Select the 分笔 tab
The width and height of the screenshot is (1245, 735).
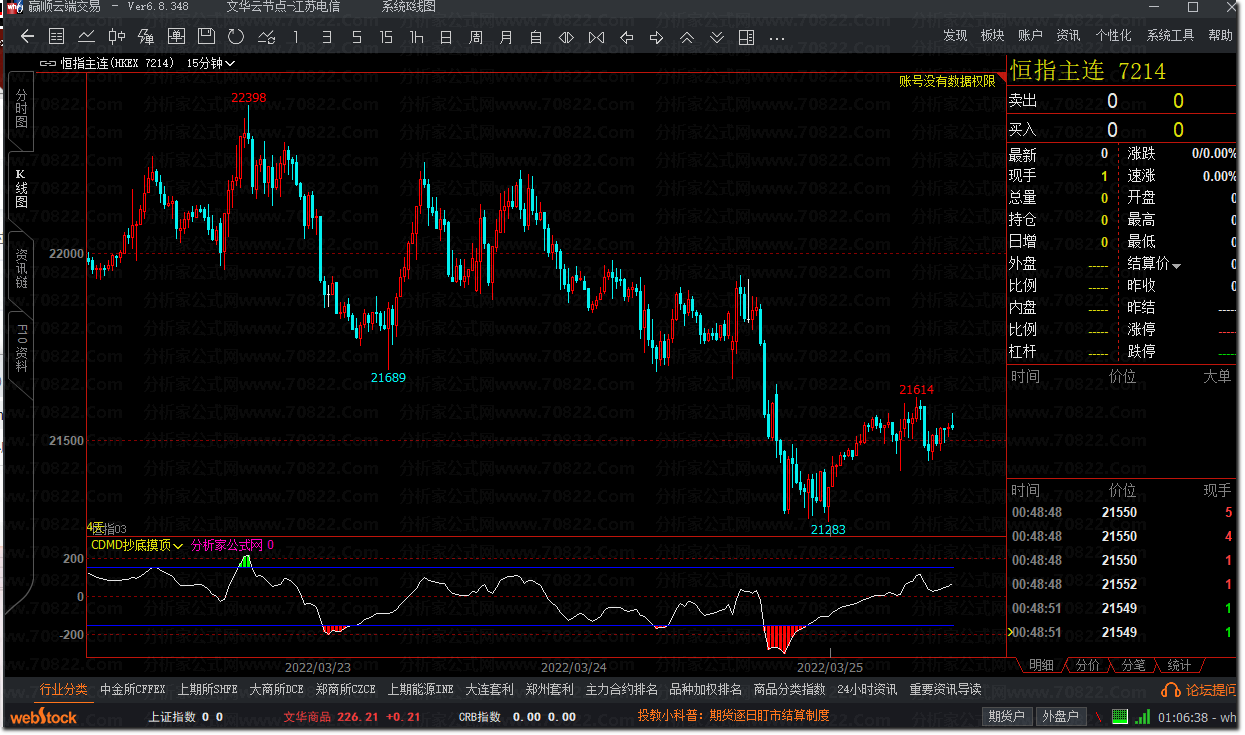point(1133,665)
